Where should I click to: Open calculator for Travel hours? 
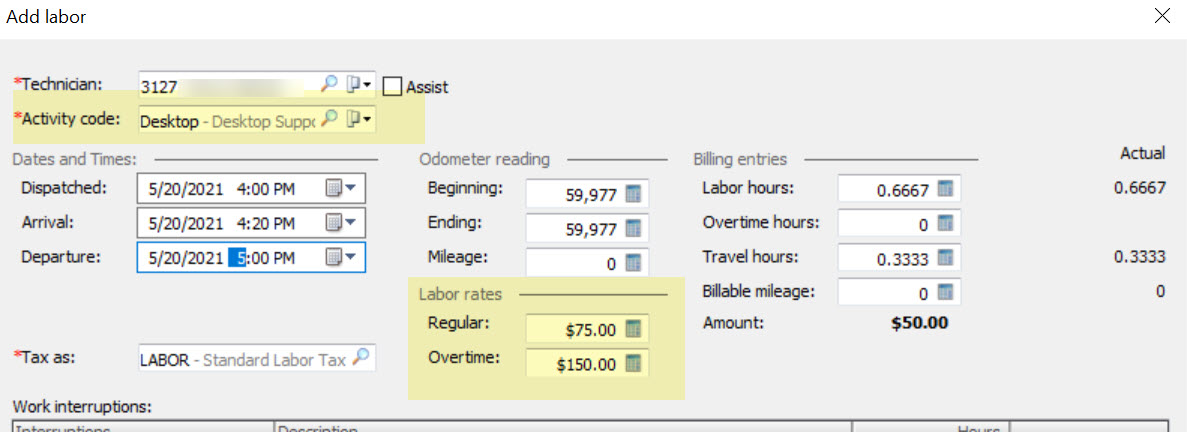pos(945,258)
